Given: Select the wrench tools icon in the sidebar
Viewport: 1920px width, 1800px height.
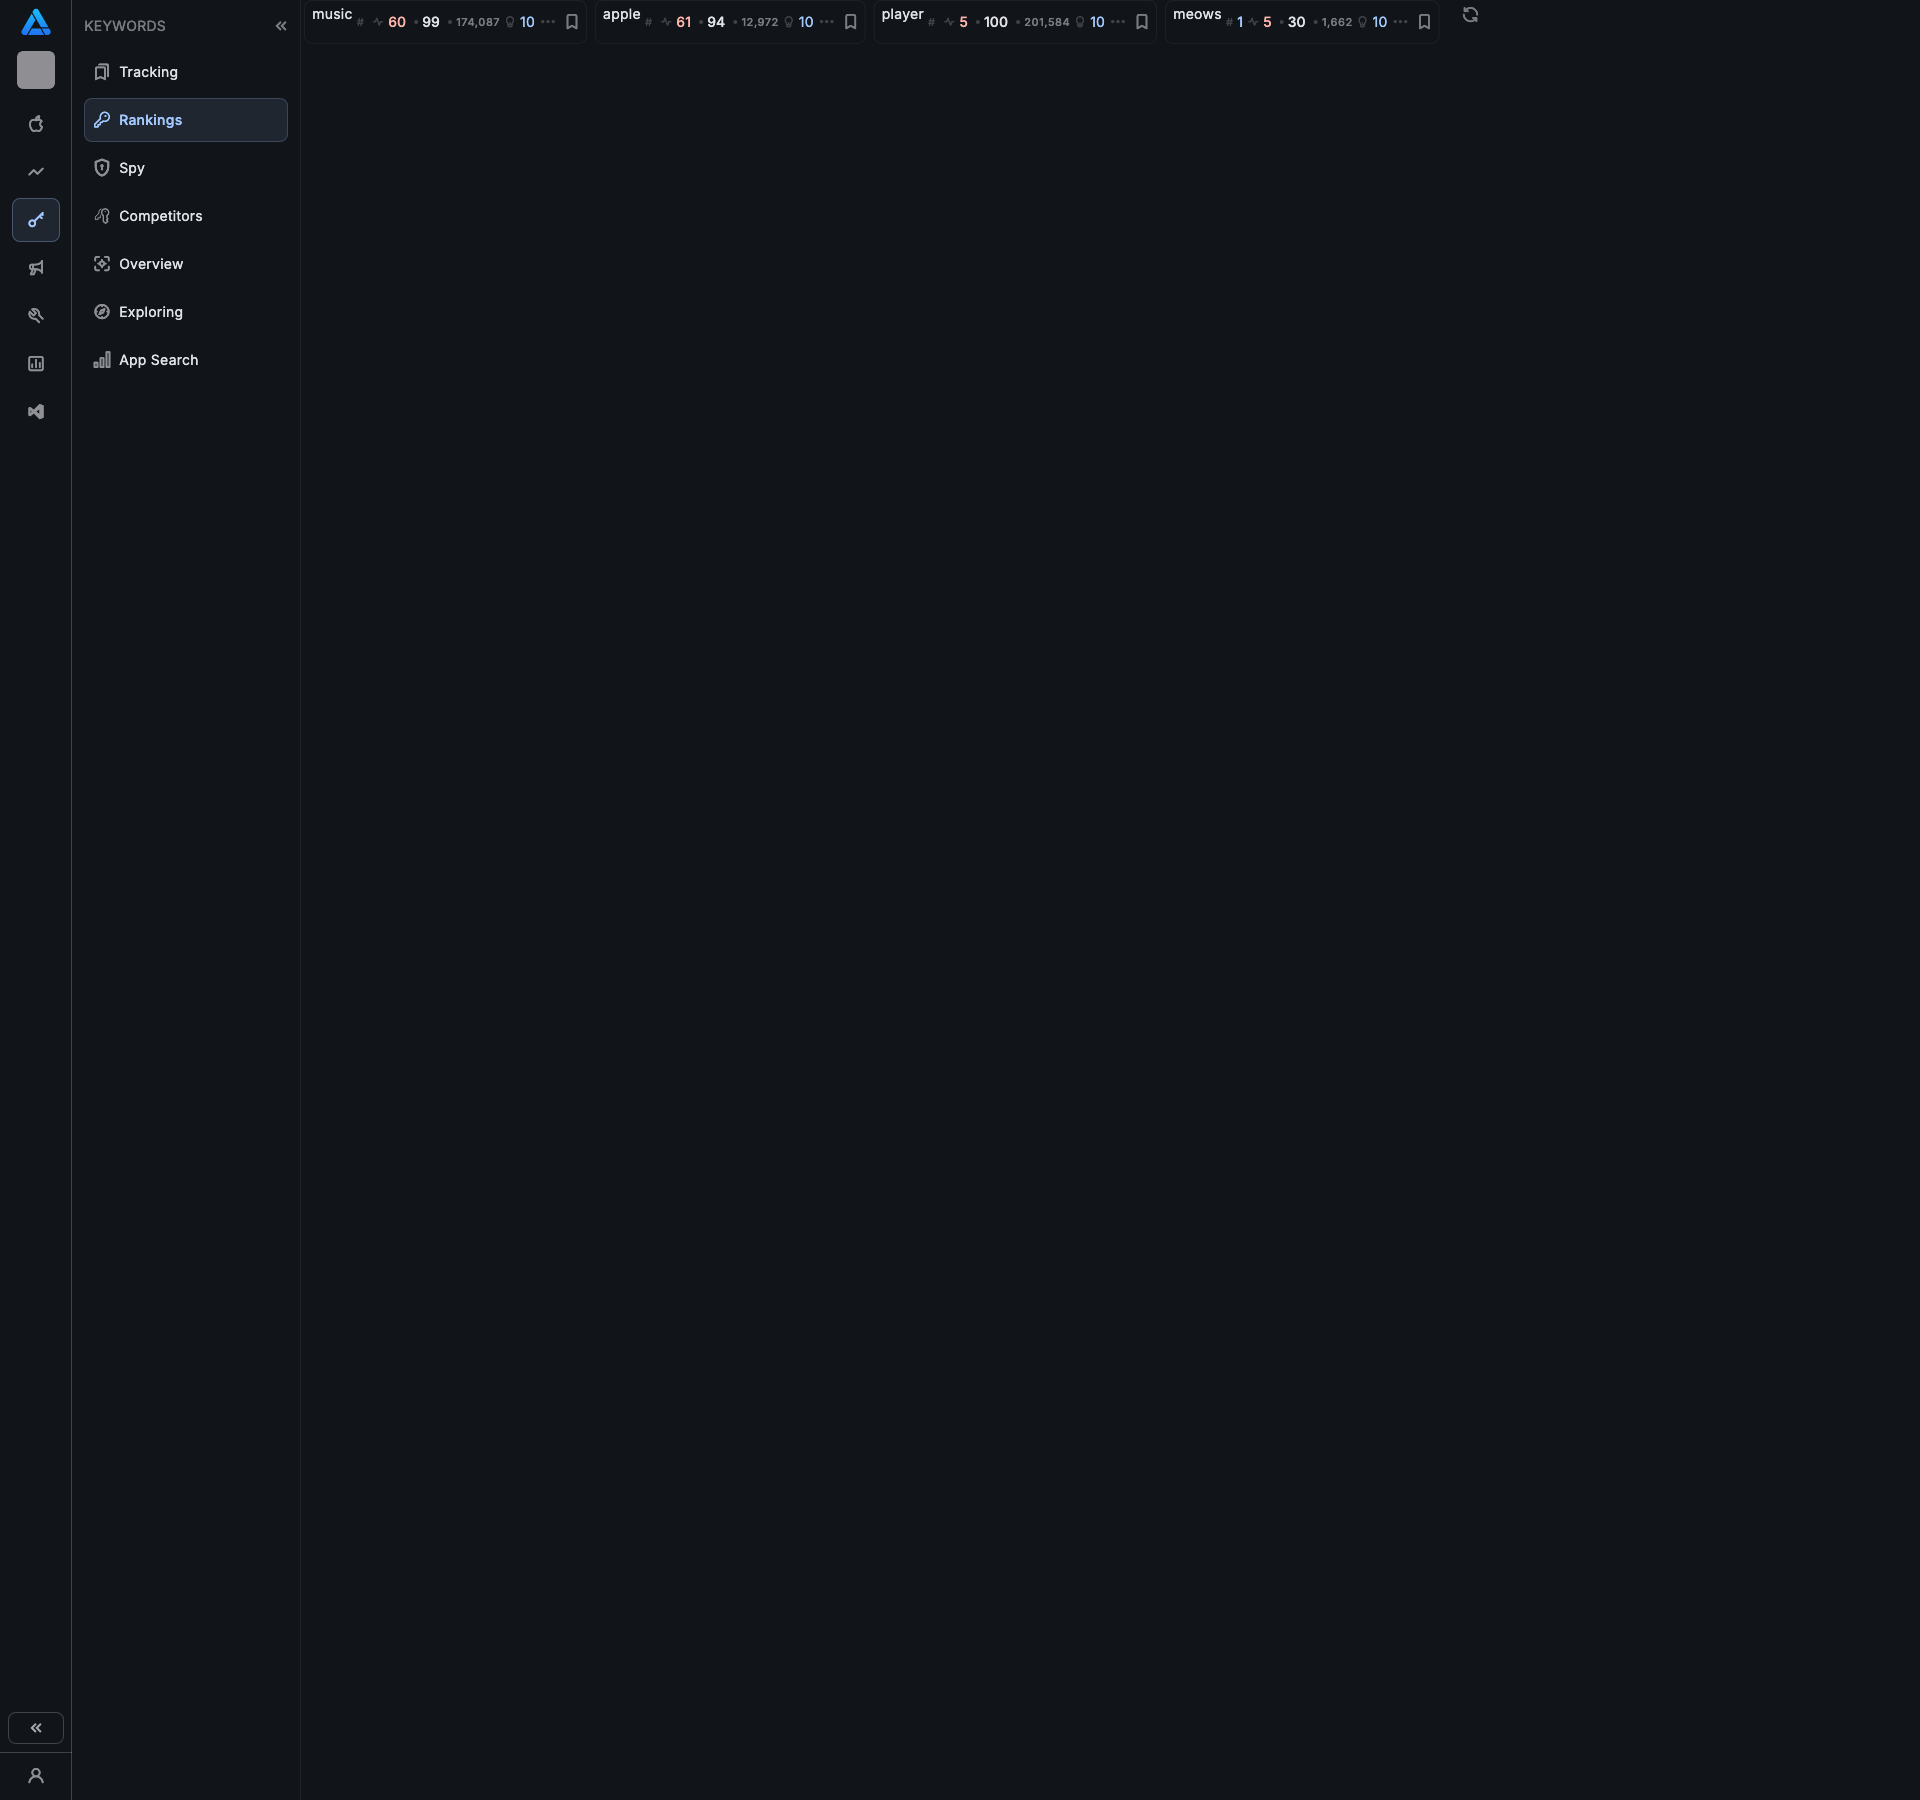Looking at the screenshot, I should point(36,315).
